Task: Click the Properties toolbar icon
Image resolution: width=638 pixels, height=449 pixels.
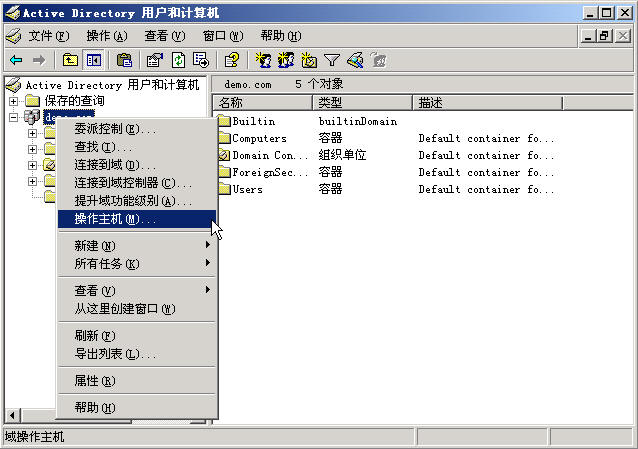Action: 155,60
